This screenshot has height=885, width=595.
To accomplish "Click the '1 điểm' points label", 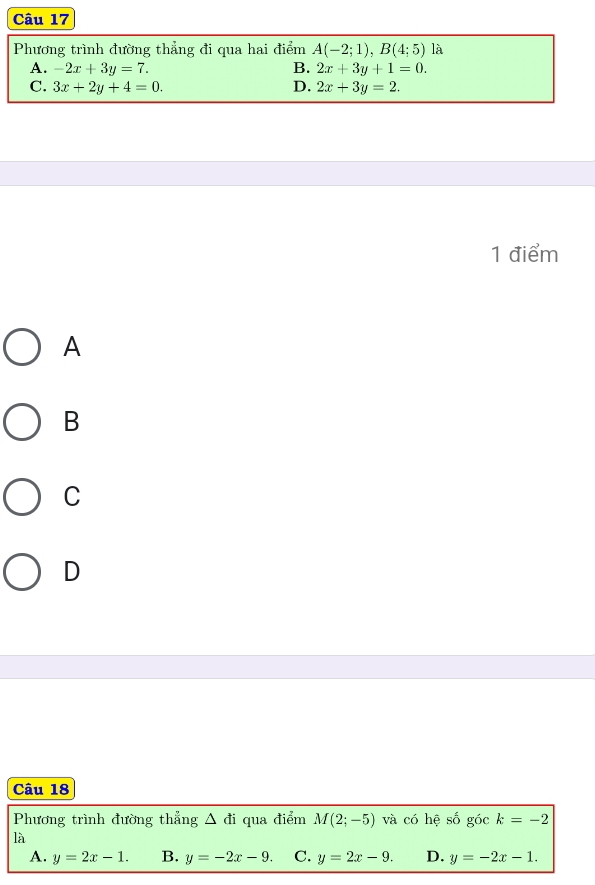I will point(524,255).
